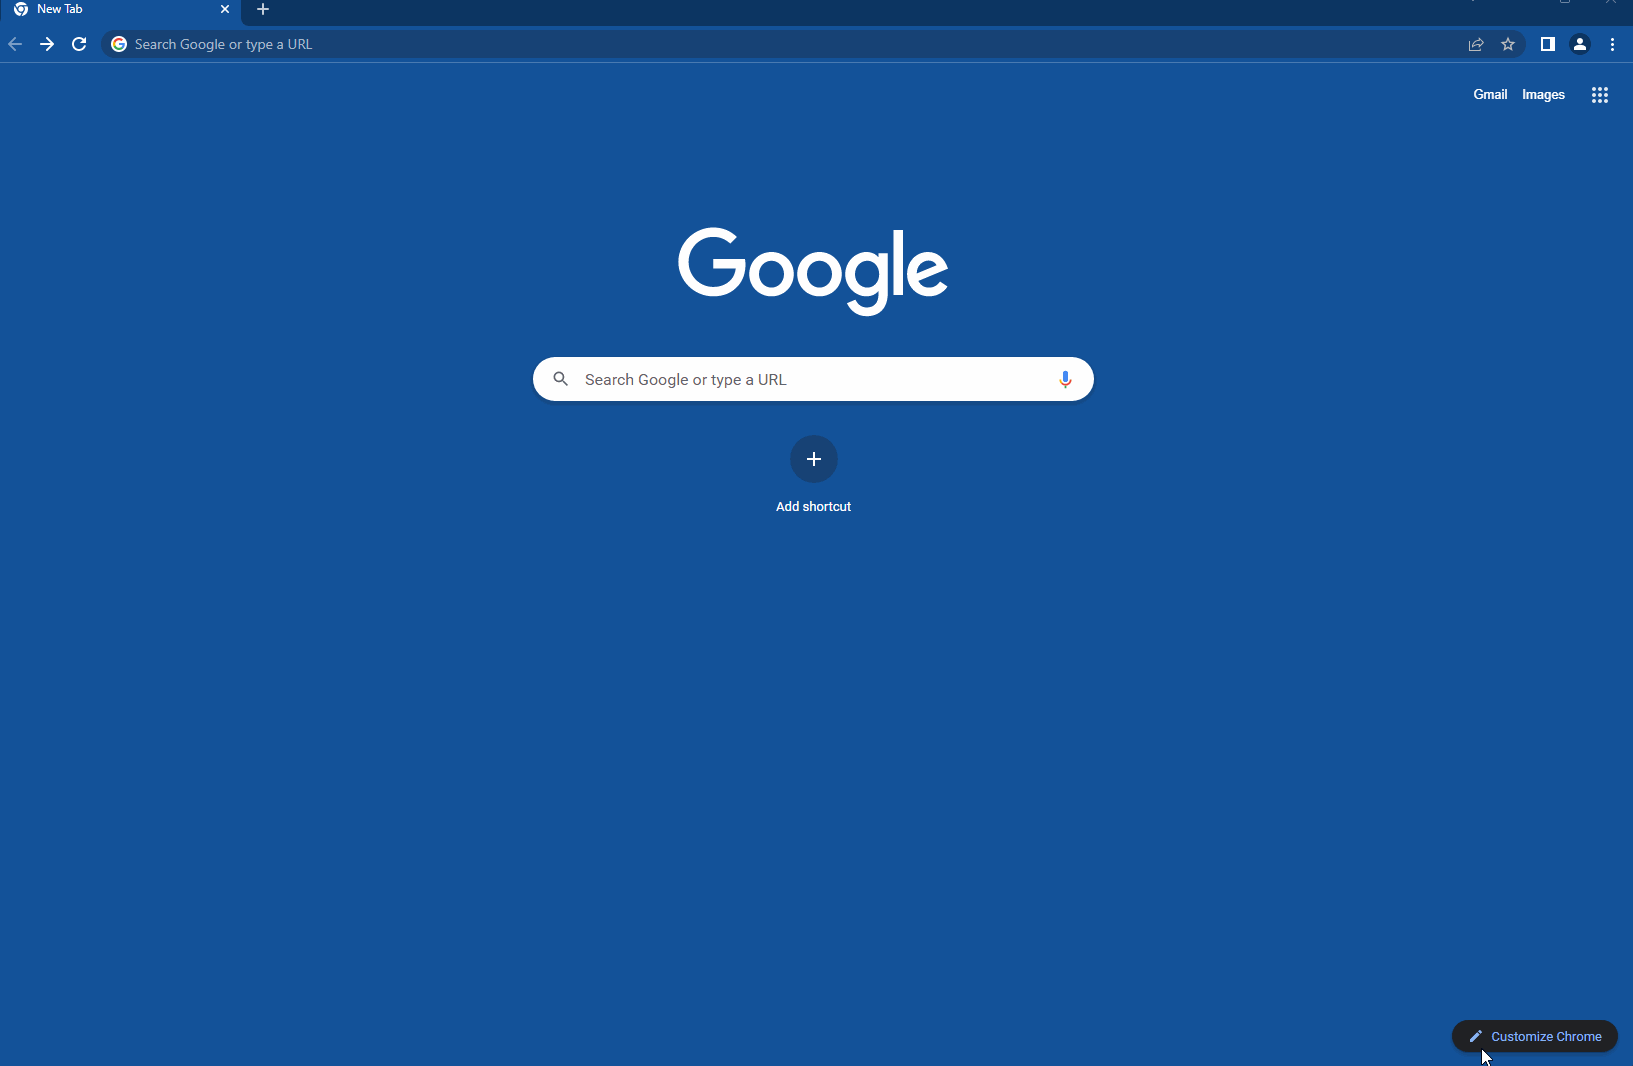1633x1066 pixels.
Task: Toggle the side panel icon
Action: (x=1548, y=44)
